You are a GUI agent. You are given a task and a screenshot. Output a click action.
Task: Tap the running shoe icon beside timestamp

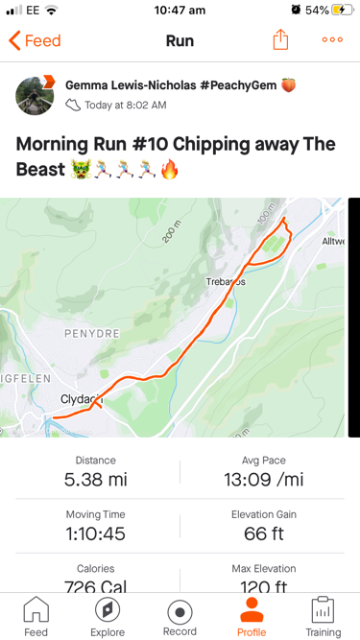pyautogui.click(x=73, y=105)
